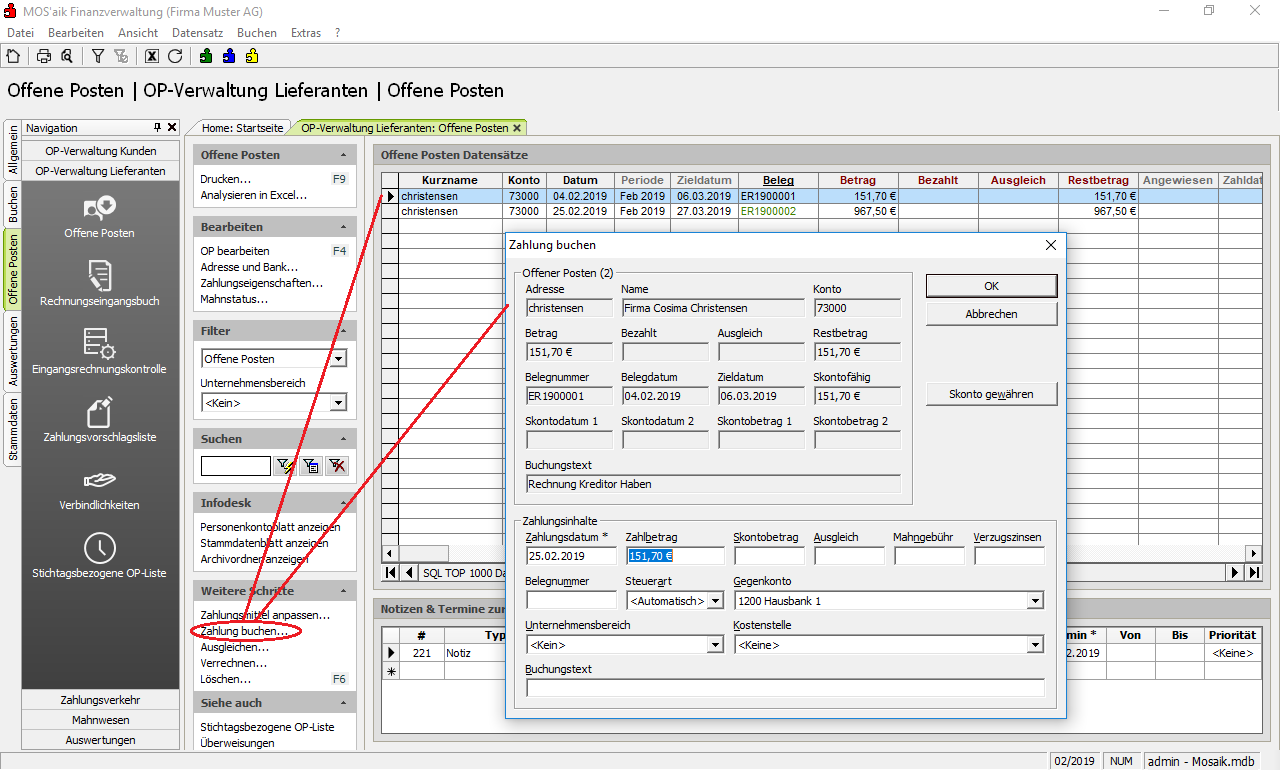Click the refresh arrow toolbar icon
This screenshot has width=1280, height=770.
coord(175,56)
